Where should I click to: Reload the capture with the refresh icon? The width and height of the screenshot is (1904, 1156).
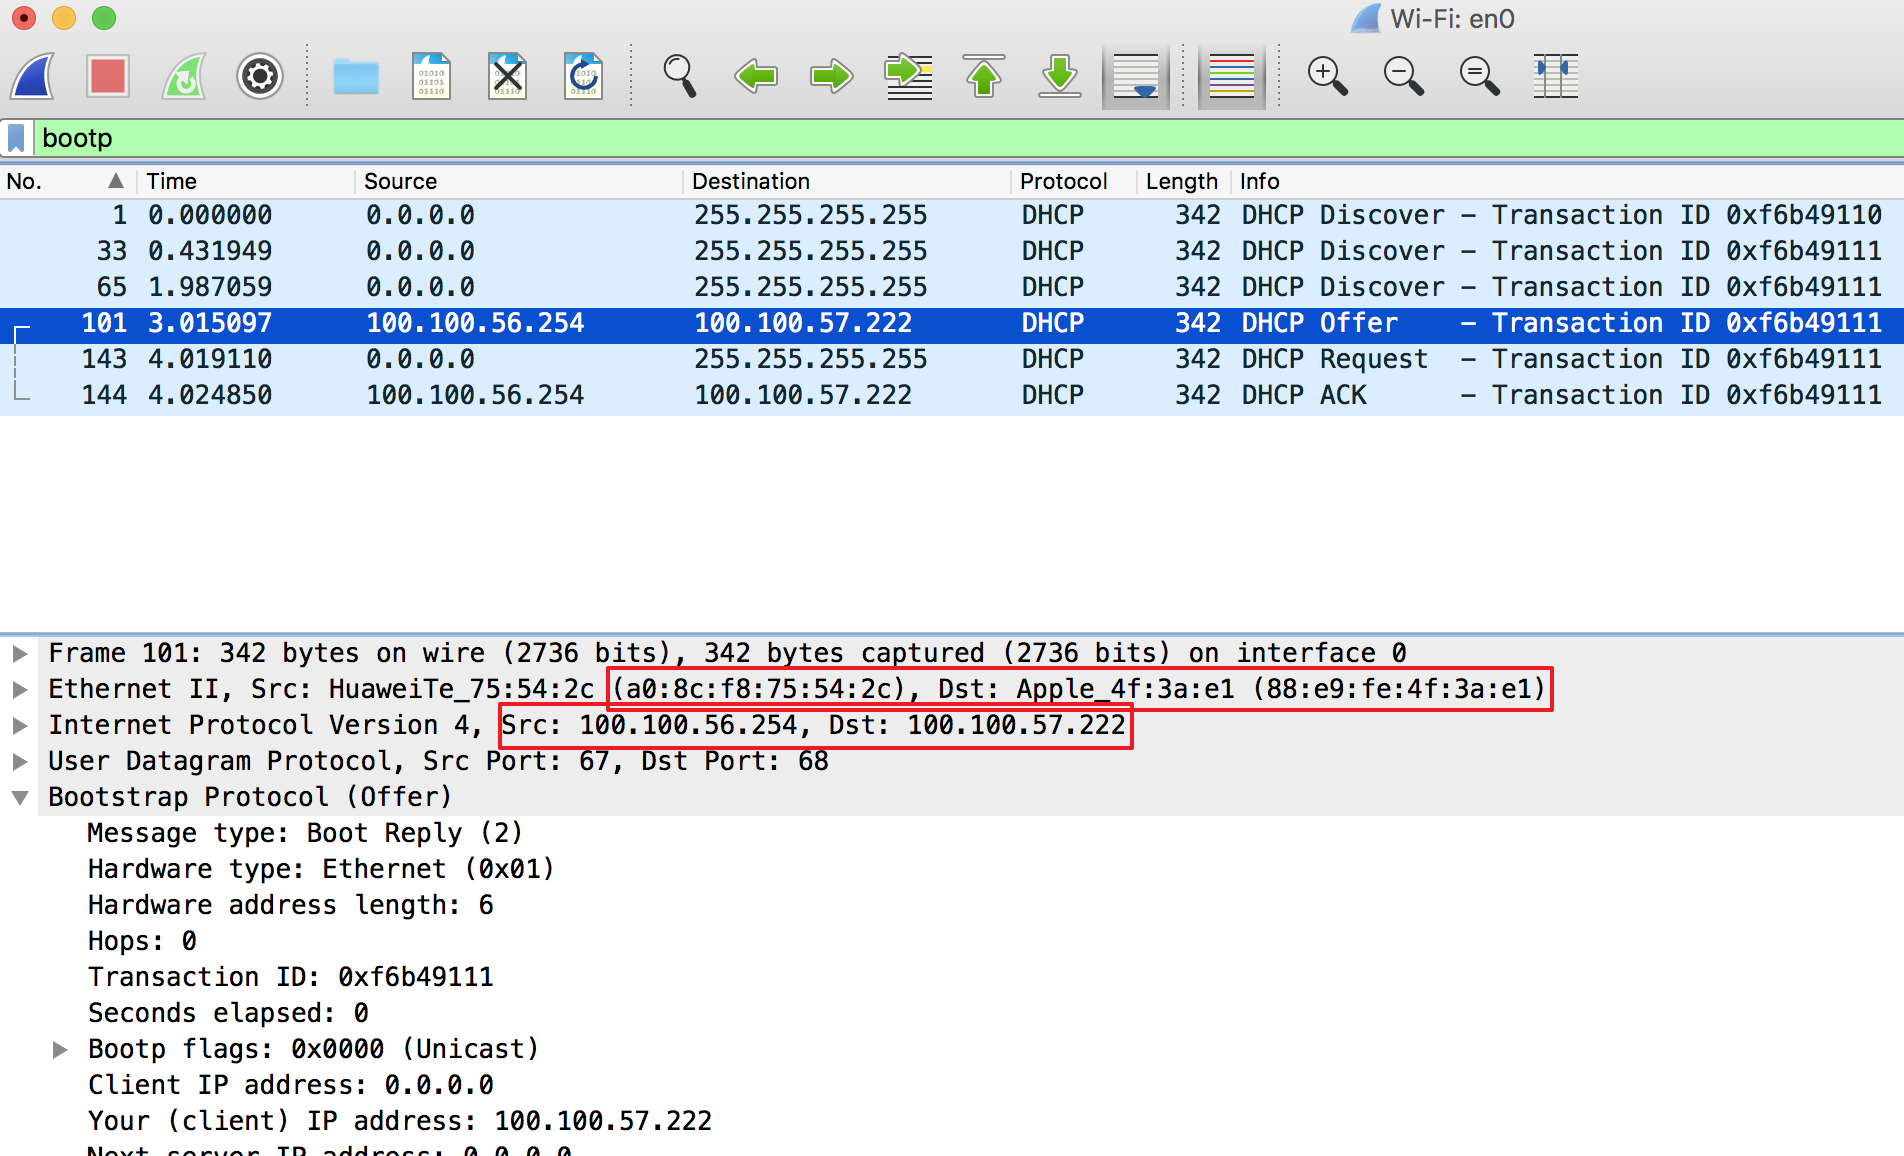coord(583,75)
